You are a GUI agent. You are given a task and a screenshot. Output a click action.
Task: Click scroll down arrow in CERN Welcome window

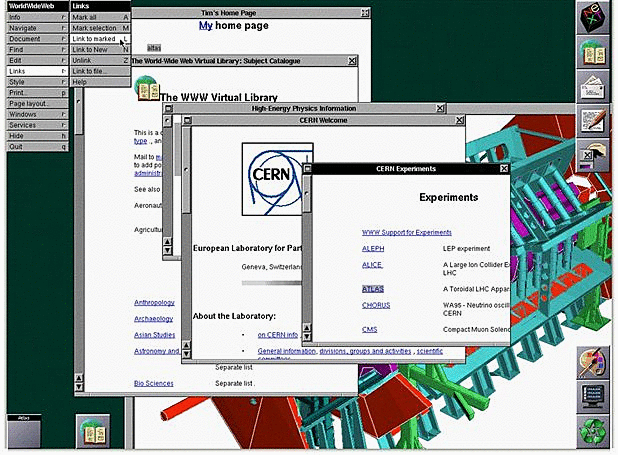(186, 354)
